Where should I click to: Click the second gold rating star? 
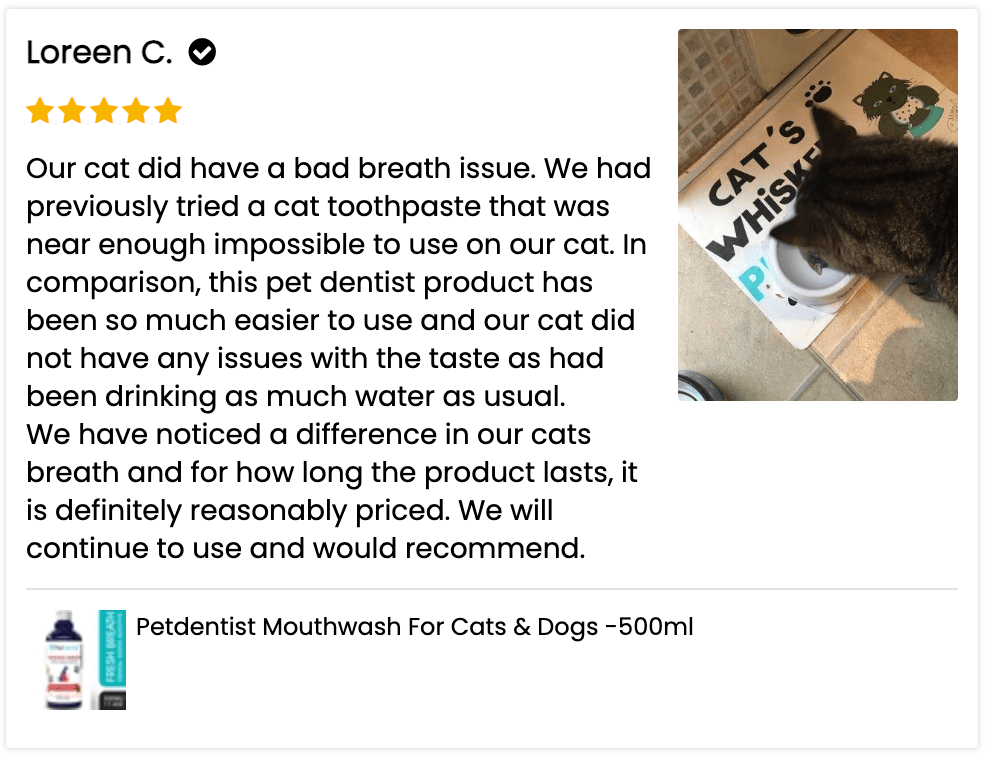click(x=72, y=110)
